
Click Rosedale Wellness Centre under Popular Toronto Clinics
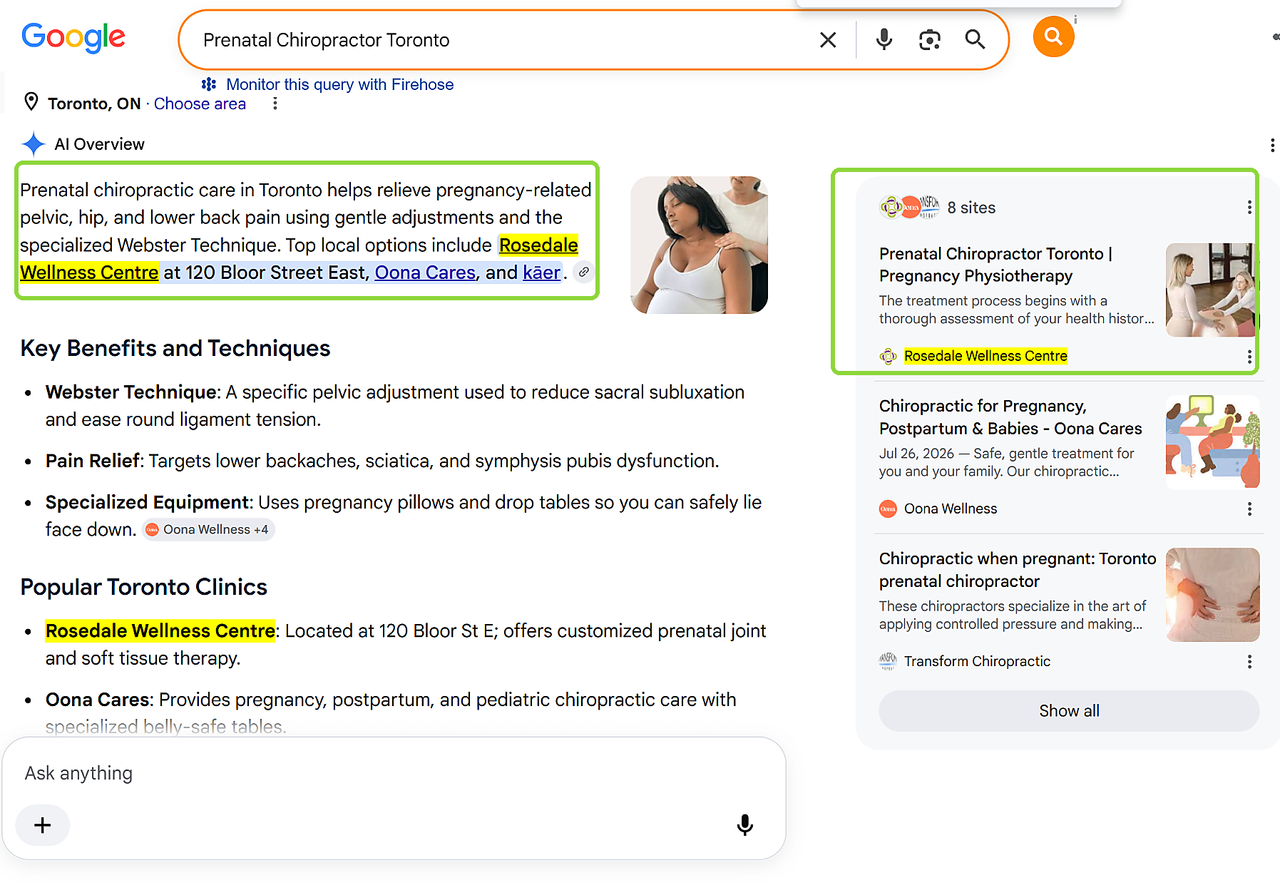(160, 631)
